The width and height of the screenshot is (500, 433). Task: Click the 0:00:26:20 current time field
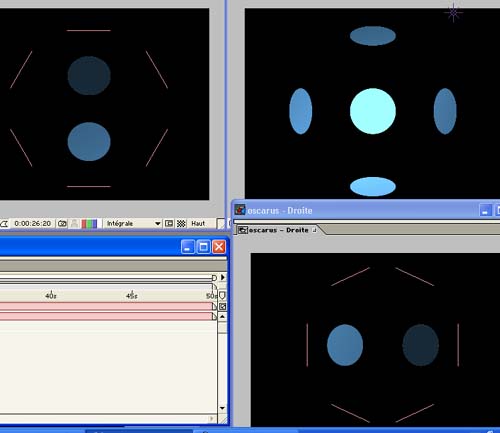[33, 223]
